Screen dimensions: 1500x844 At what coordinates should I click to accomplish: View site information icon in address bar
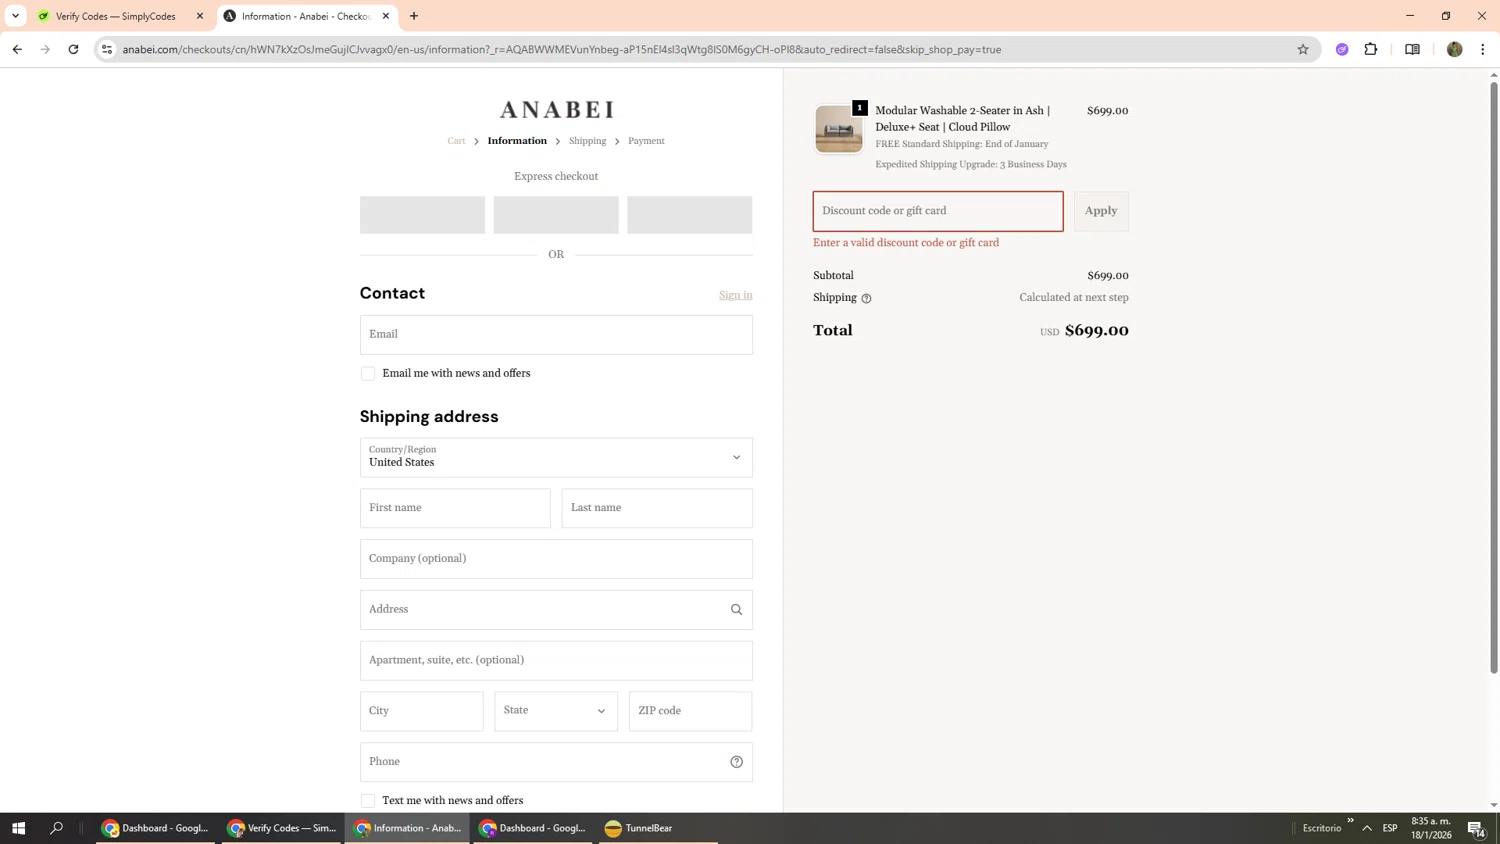click(107, 49)
